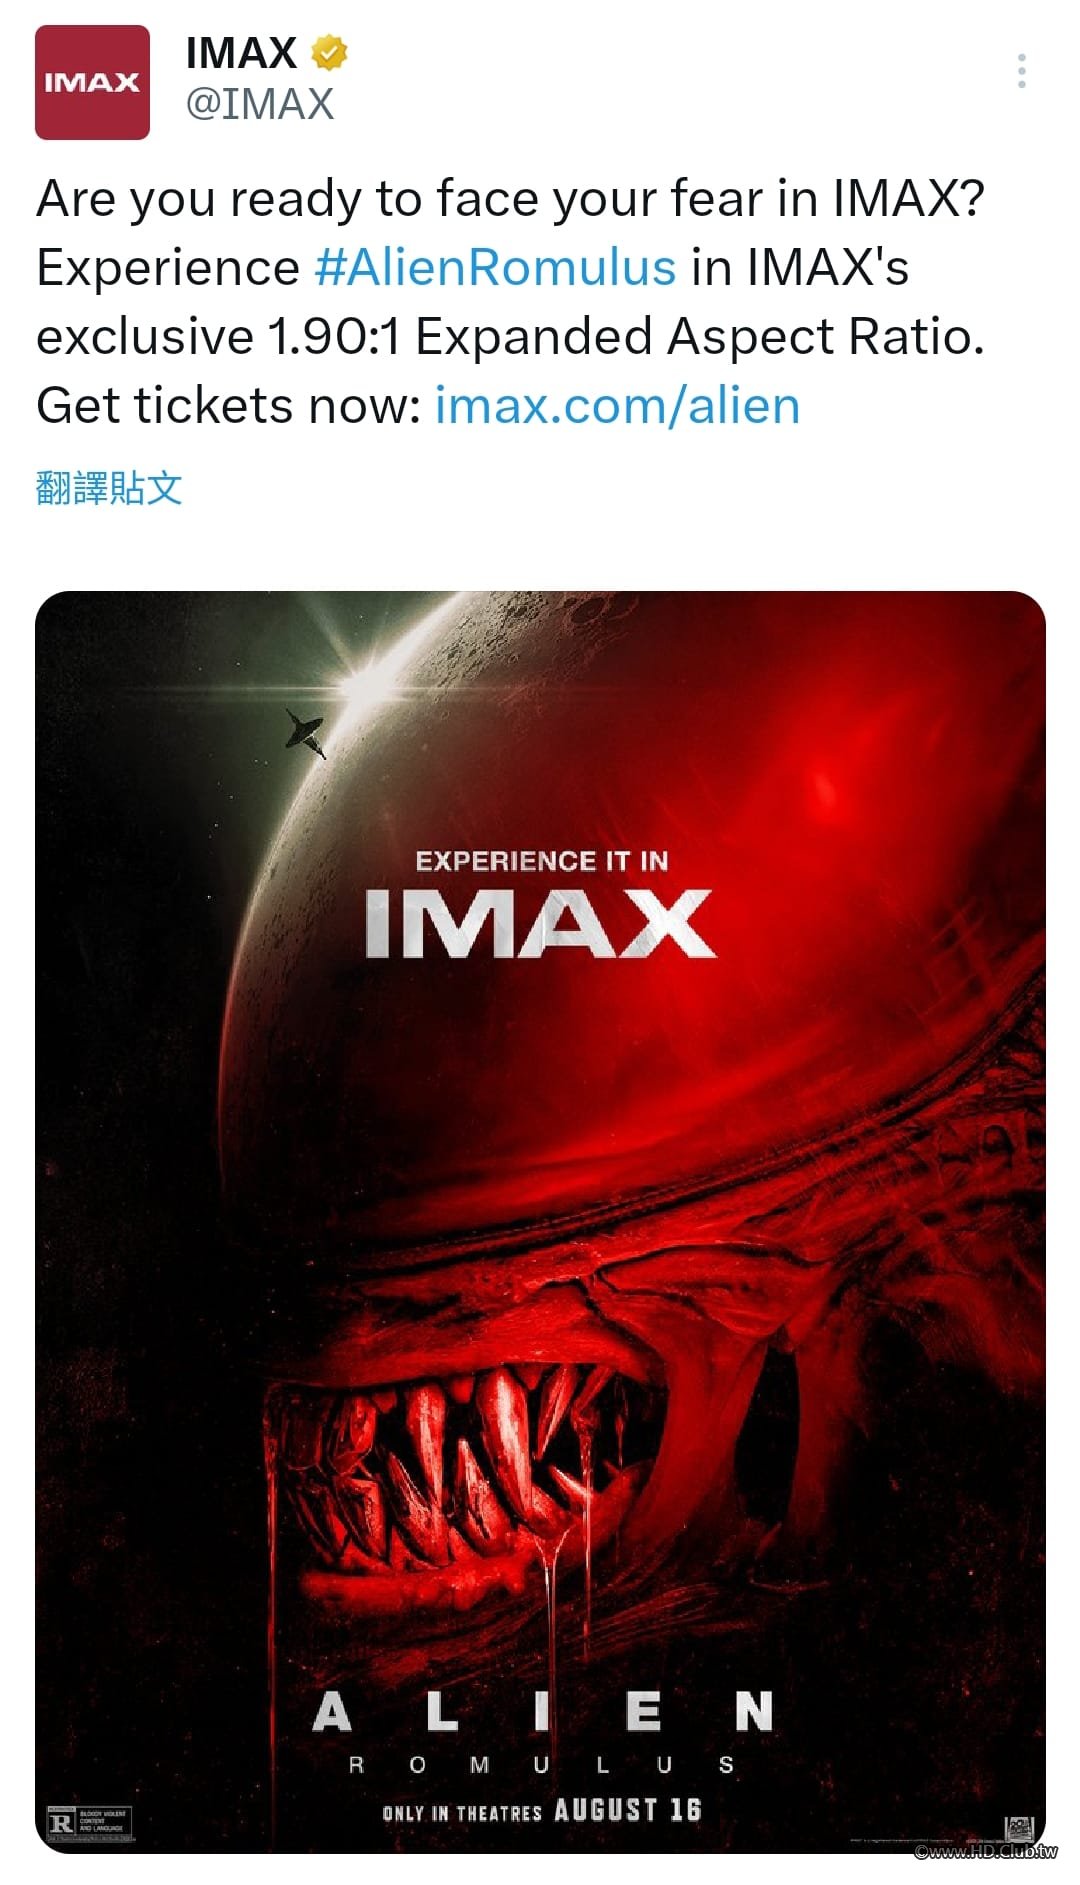This screenshot has height=1885, width=1080.
Task: Click the bright sun flare on the planet's edge
Action: click(372, 681)
